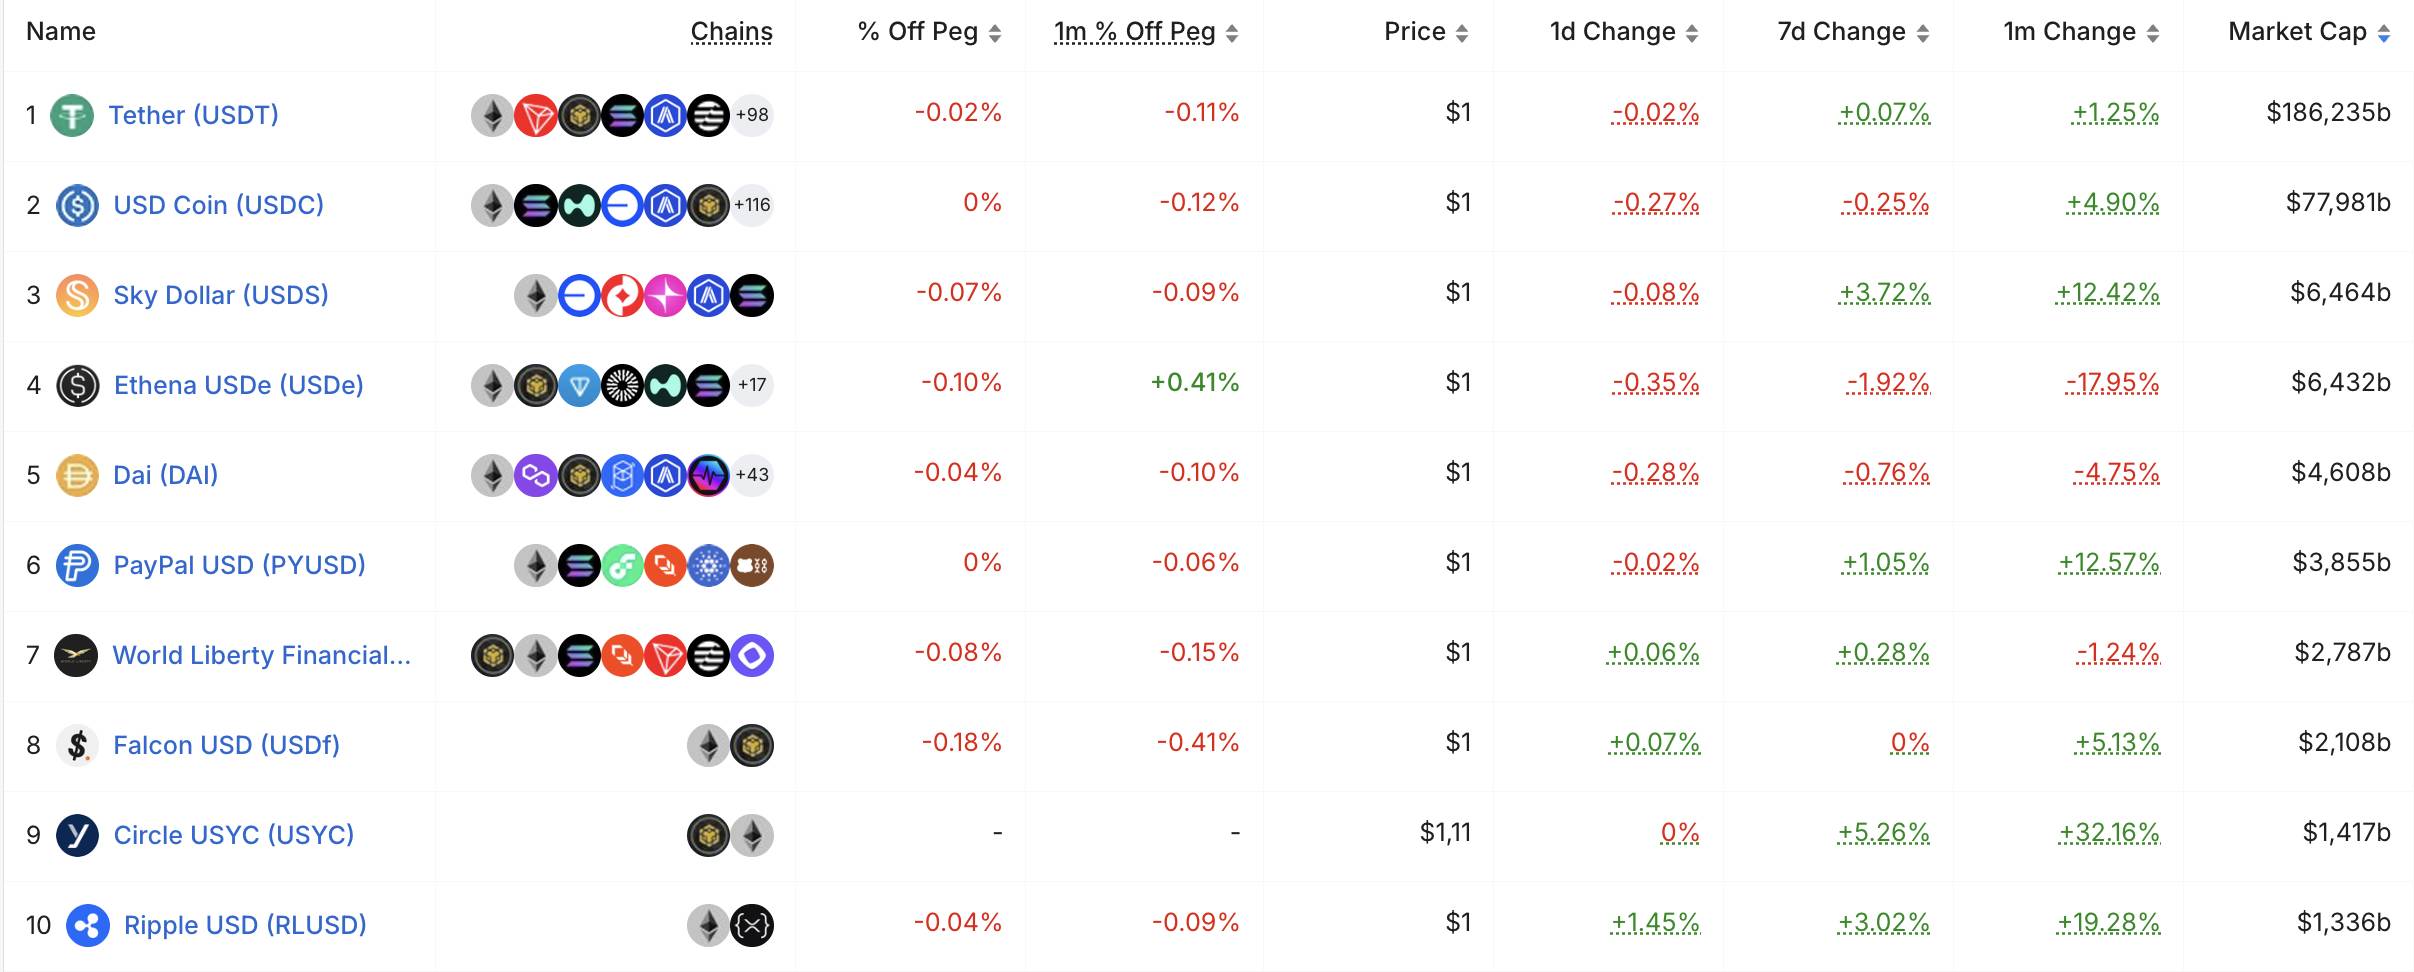This screenshot has height=972, width=2414.
Task: Click the Tether coin logo icon
Action: (x=72, y=115)
